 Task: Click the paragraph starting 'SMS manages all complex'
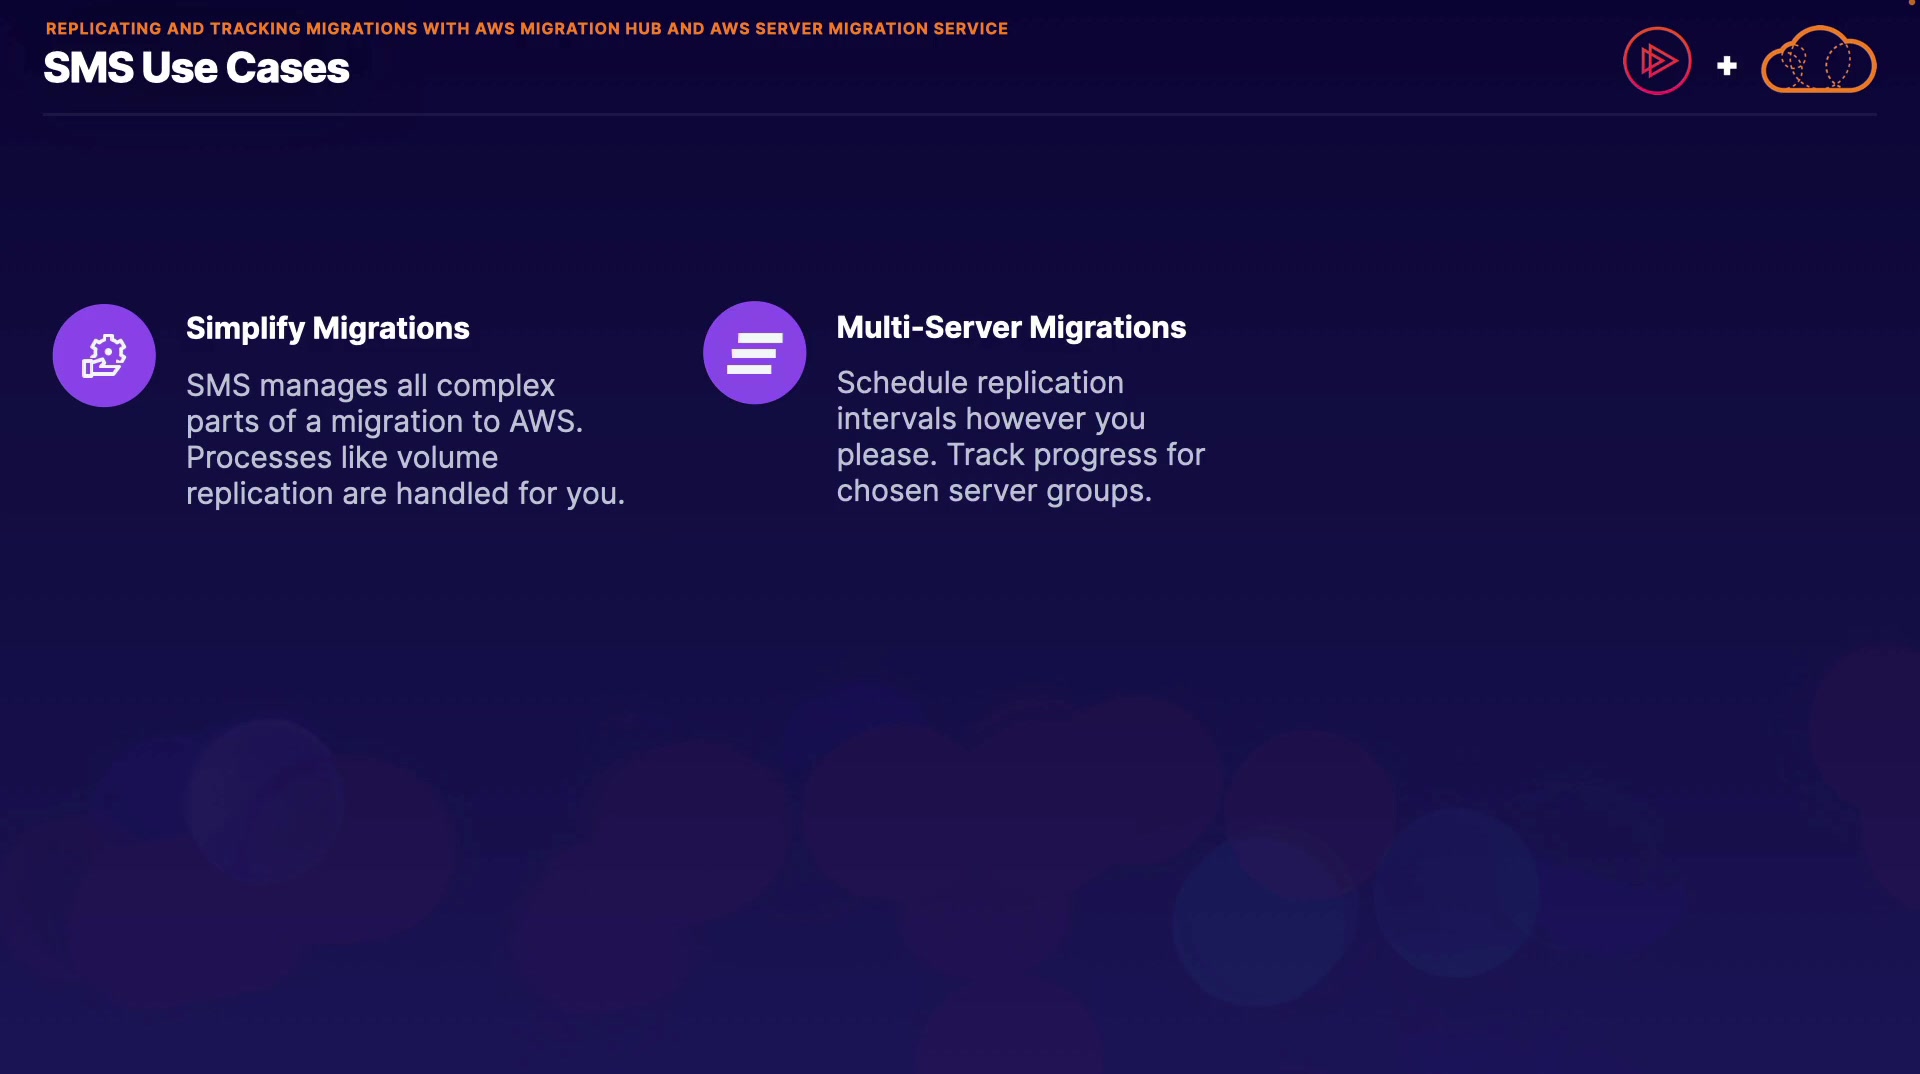tap(405, 439)
